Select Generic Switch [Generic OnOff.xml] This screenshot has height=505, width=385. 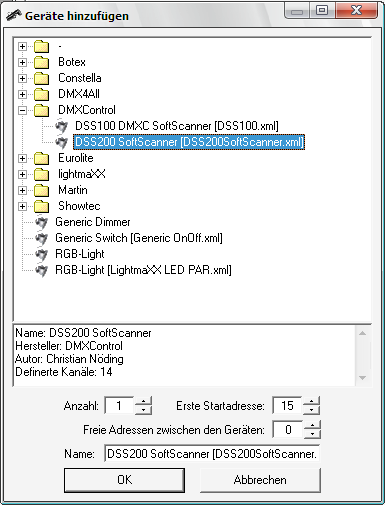click(x=139, y=238)
